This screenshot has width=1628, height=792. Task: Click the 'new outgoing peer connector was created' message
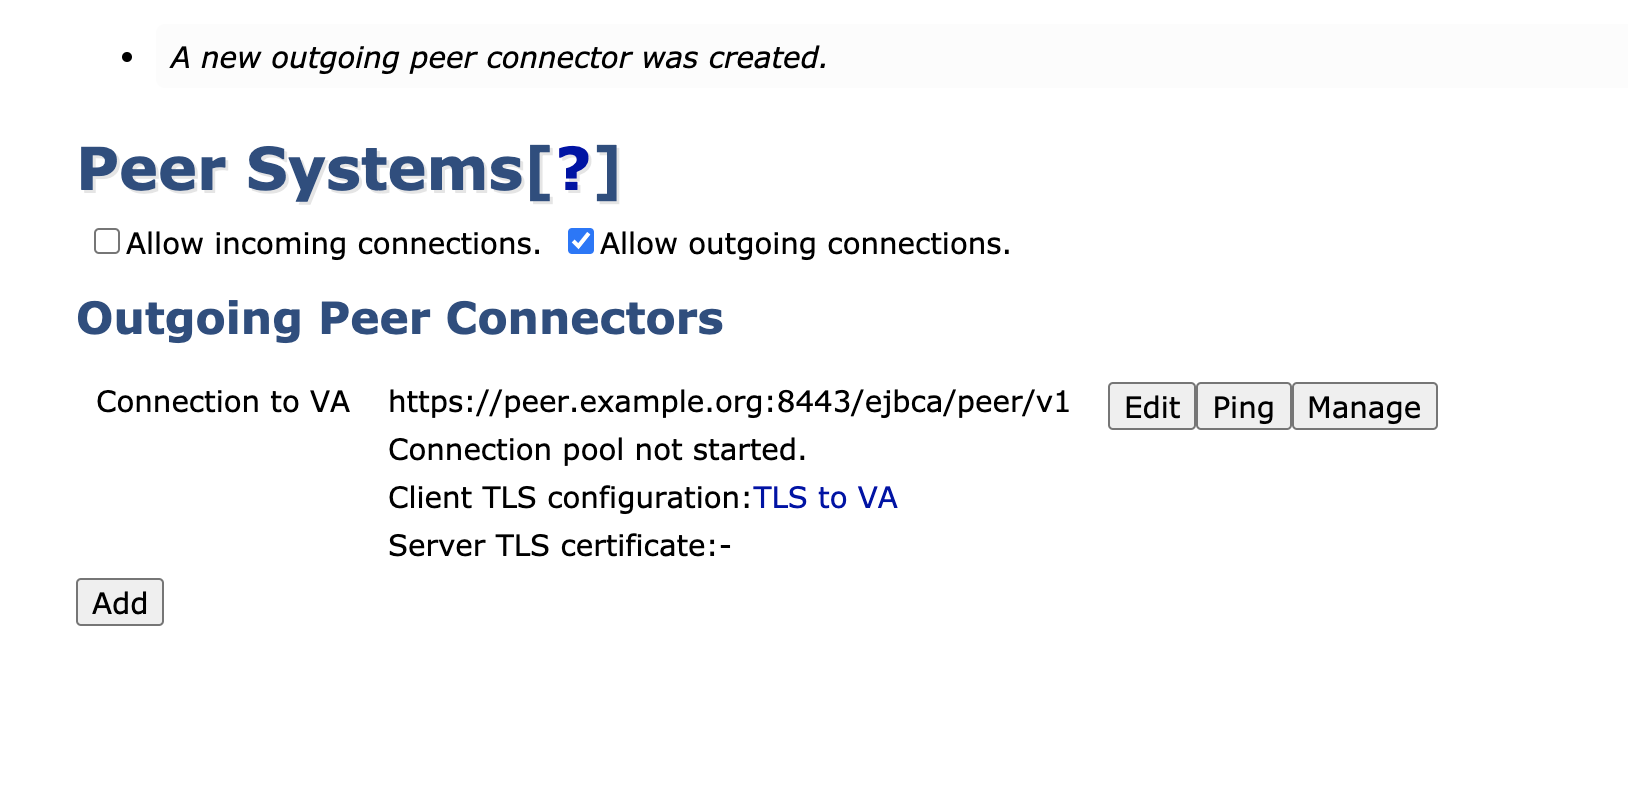(x=499, y=58)
